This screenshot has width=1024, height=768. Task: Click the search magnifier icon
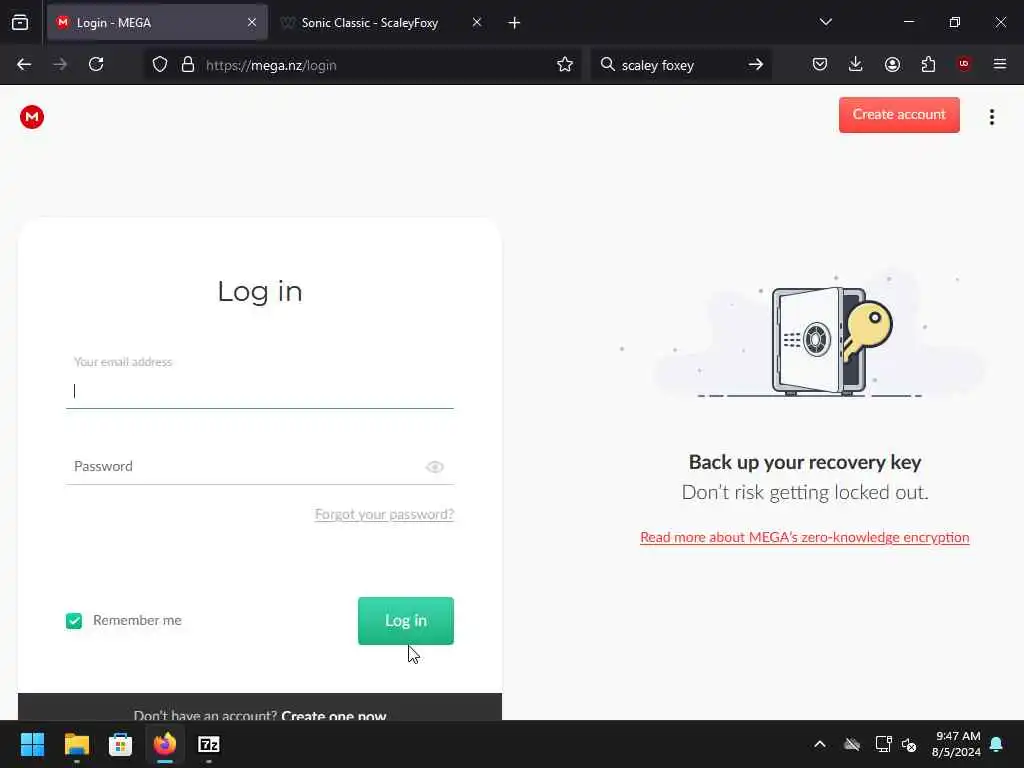607,65
